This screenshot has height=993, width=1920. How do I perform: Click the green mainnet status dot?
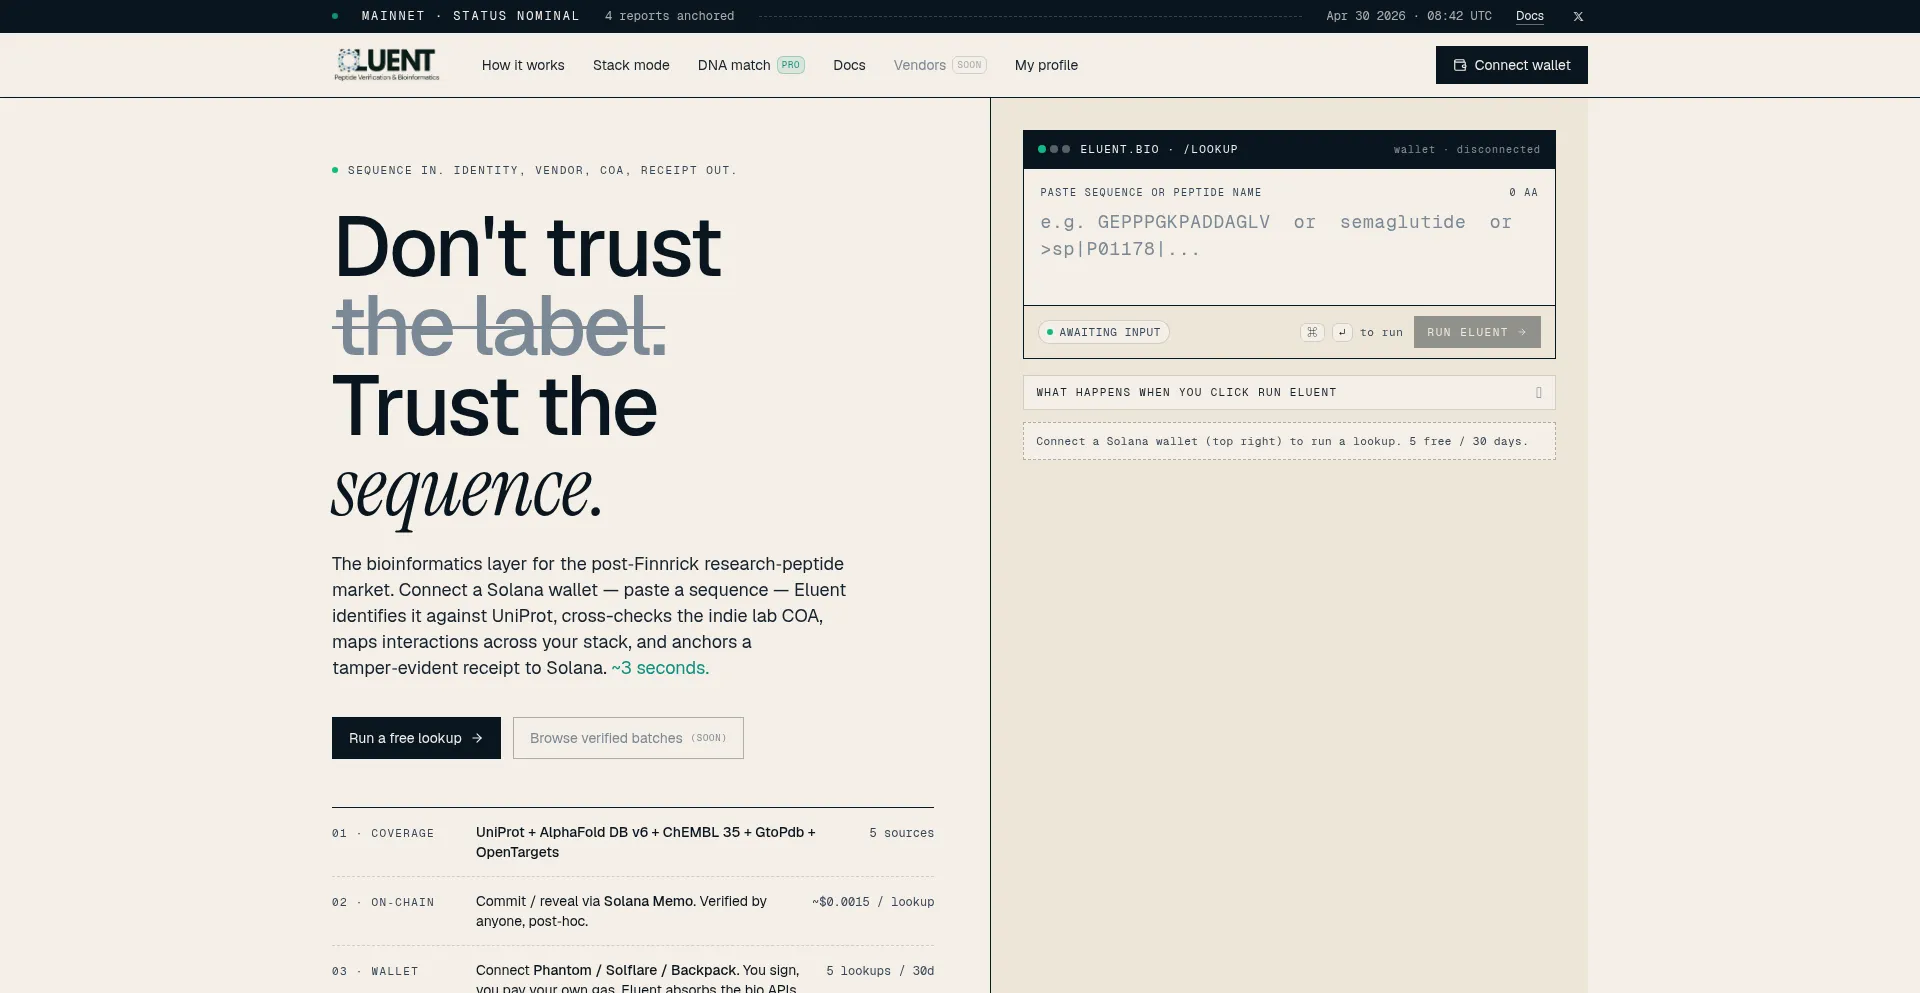pos(335,16)
